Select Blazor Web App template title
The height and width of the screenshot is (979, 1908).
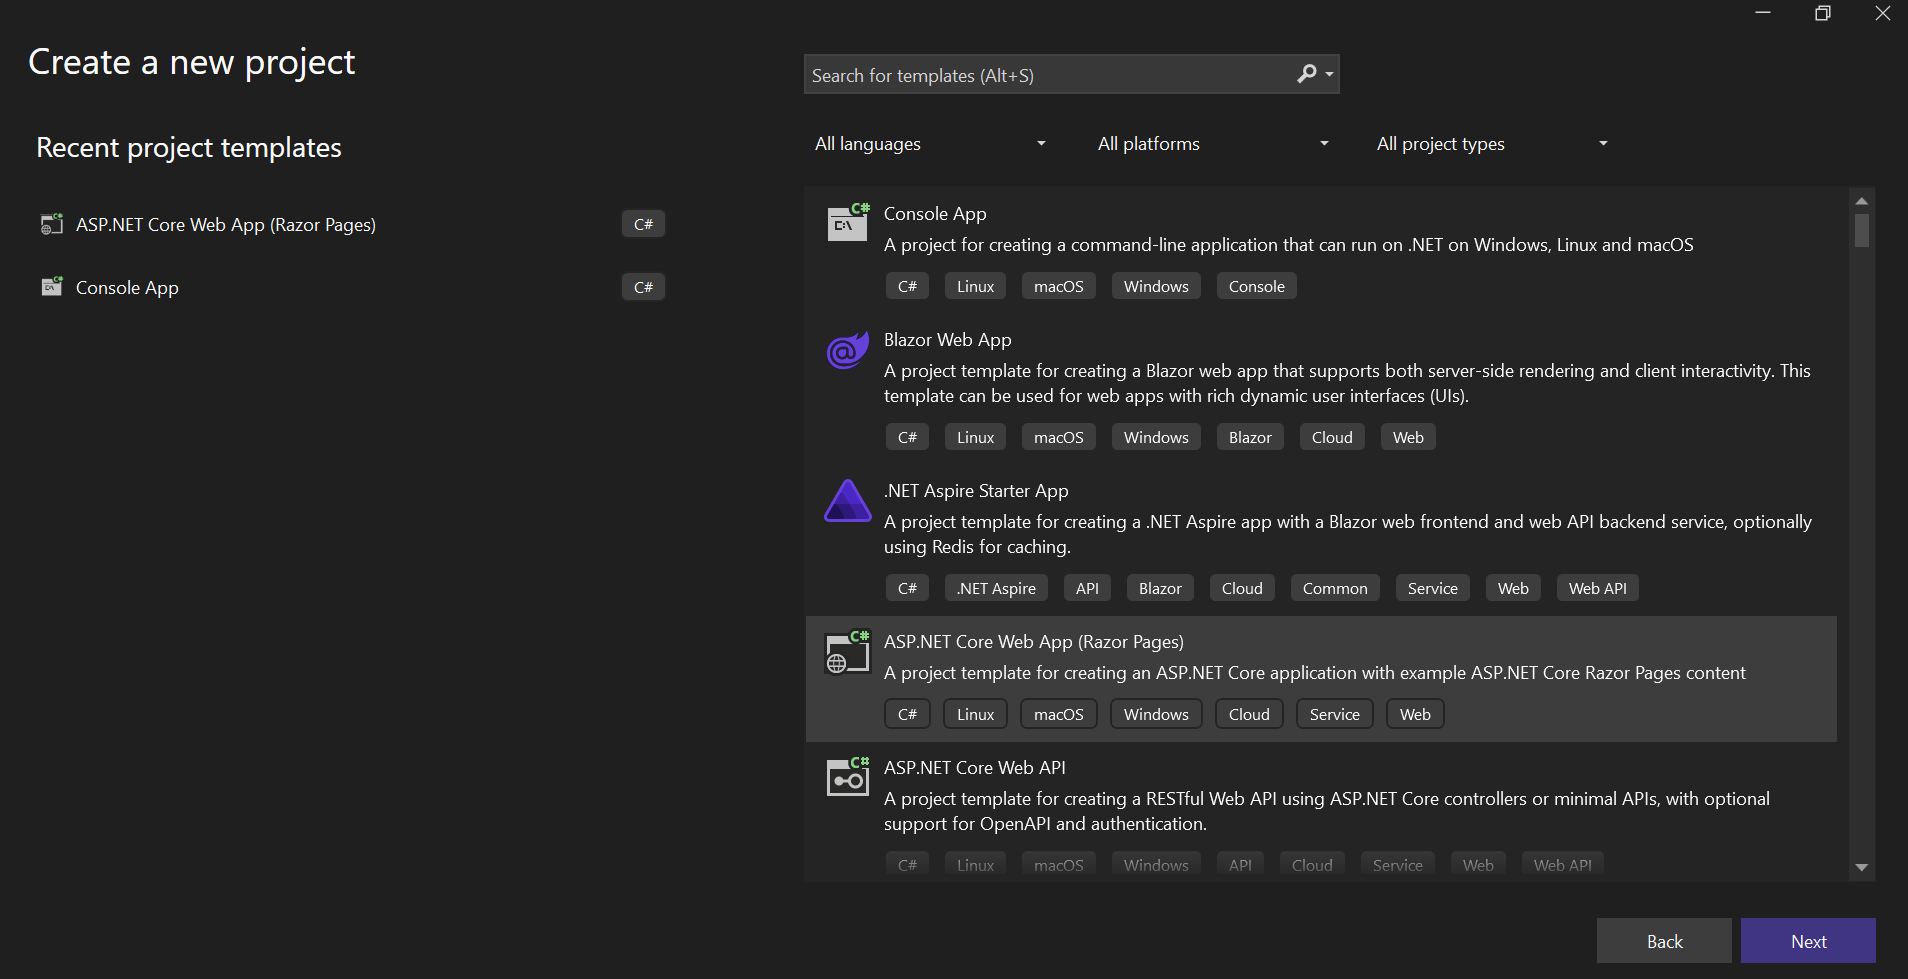tap(947, 340)
